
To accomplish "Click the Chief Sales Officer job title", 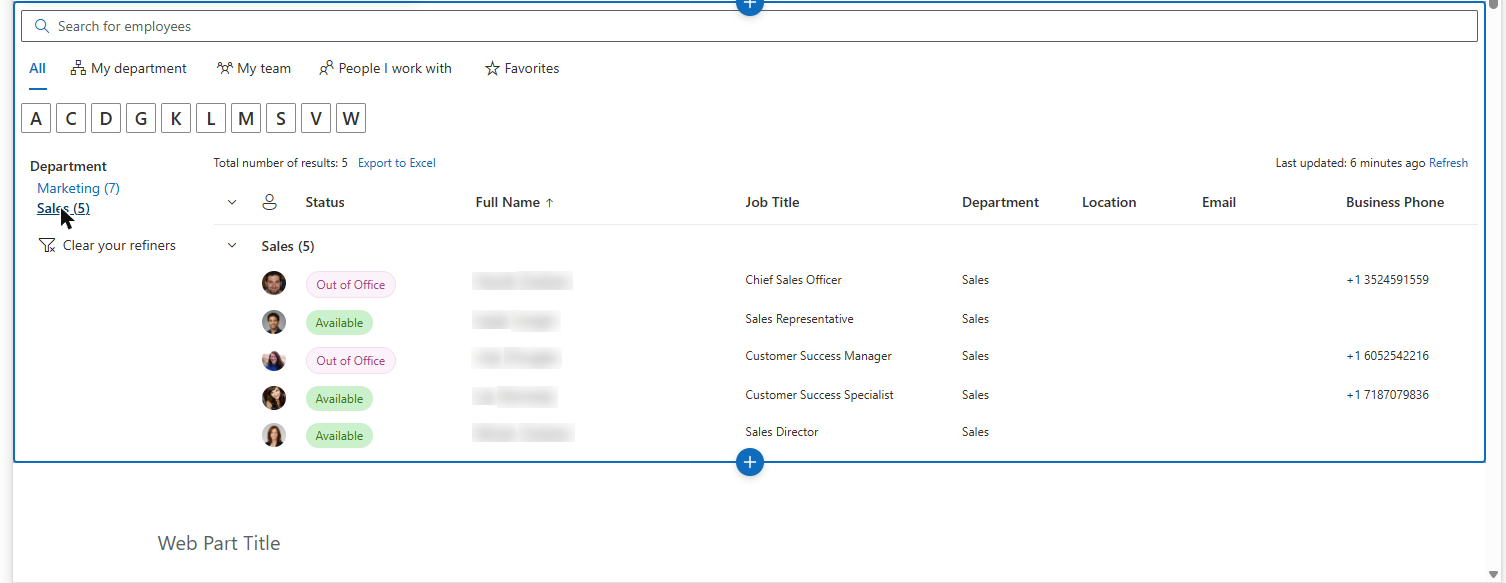I will pos(794,280).
